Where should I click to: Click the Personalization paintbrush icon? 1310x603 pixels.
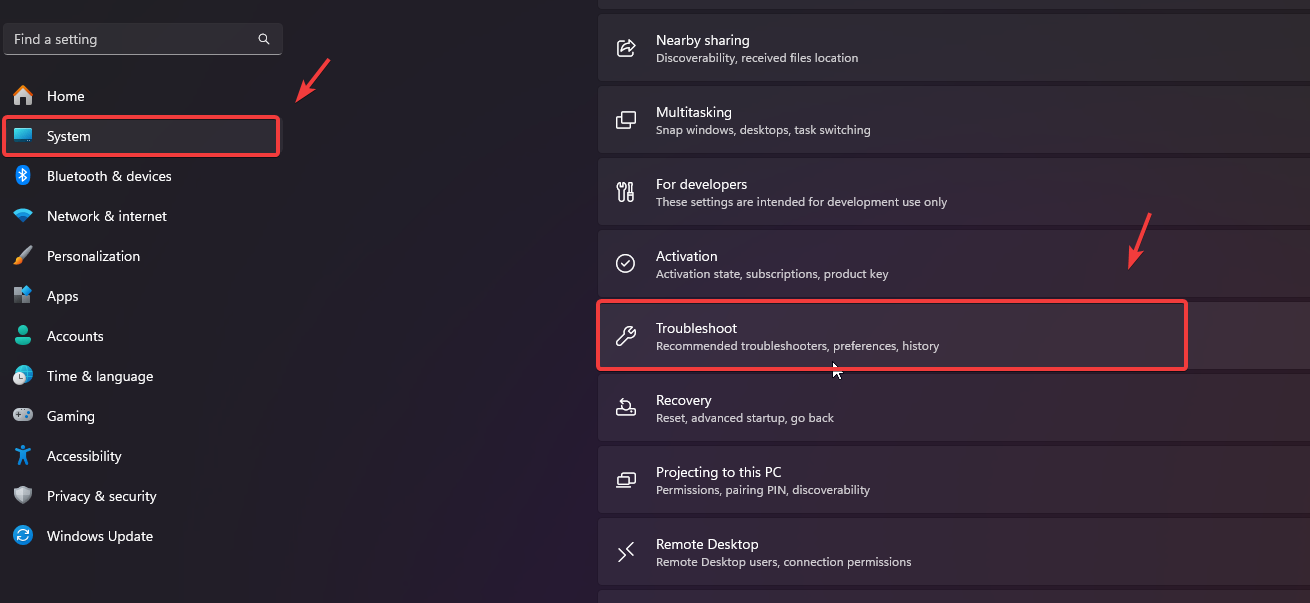tap(23, 256)
